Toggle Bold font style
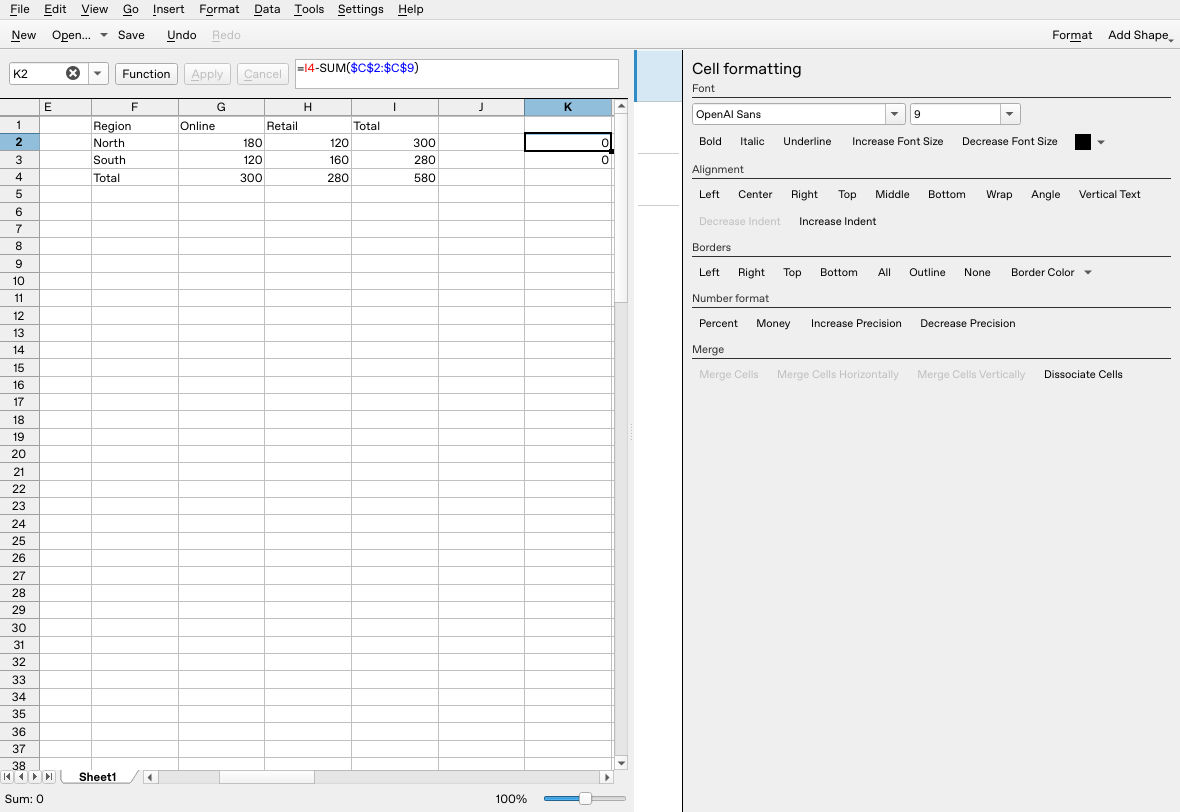 tap(710, 141)
